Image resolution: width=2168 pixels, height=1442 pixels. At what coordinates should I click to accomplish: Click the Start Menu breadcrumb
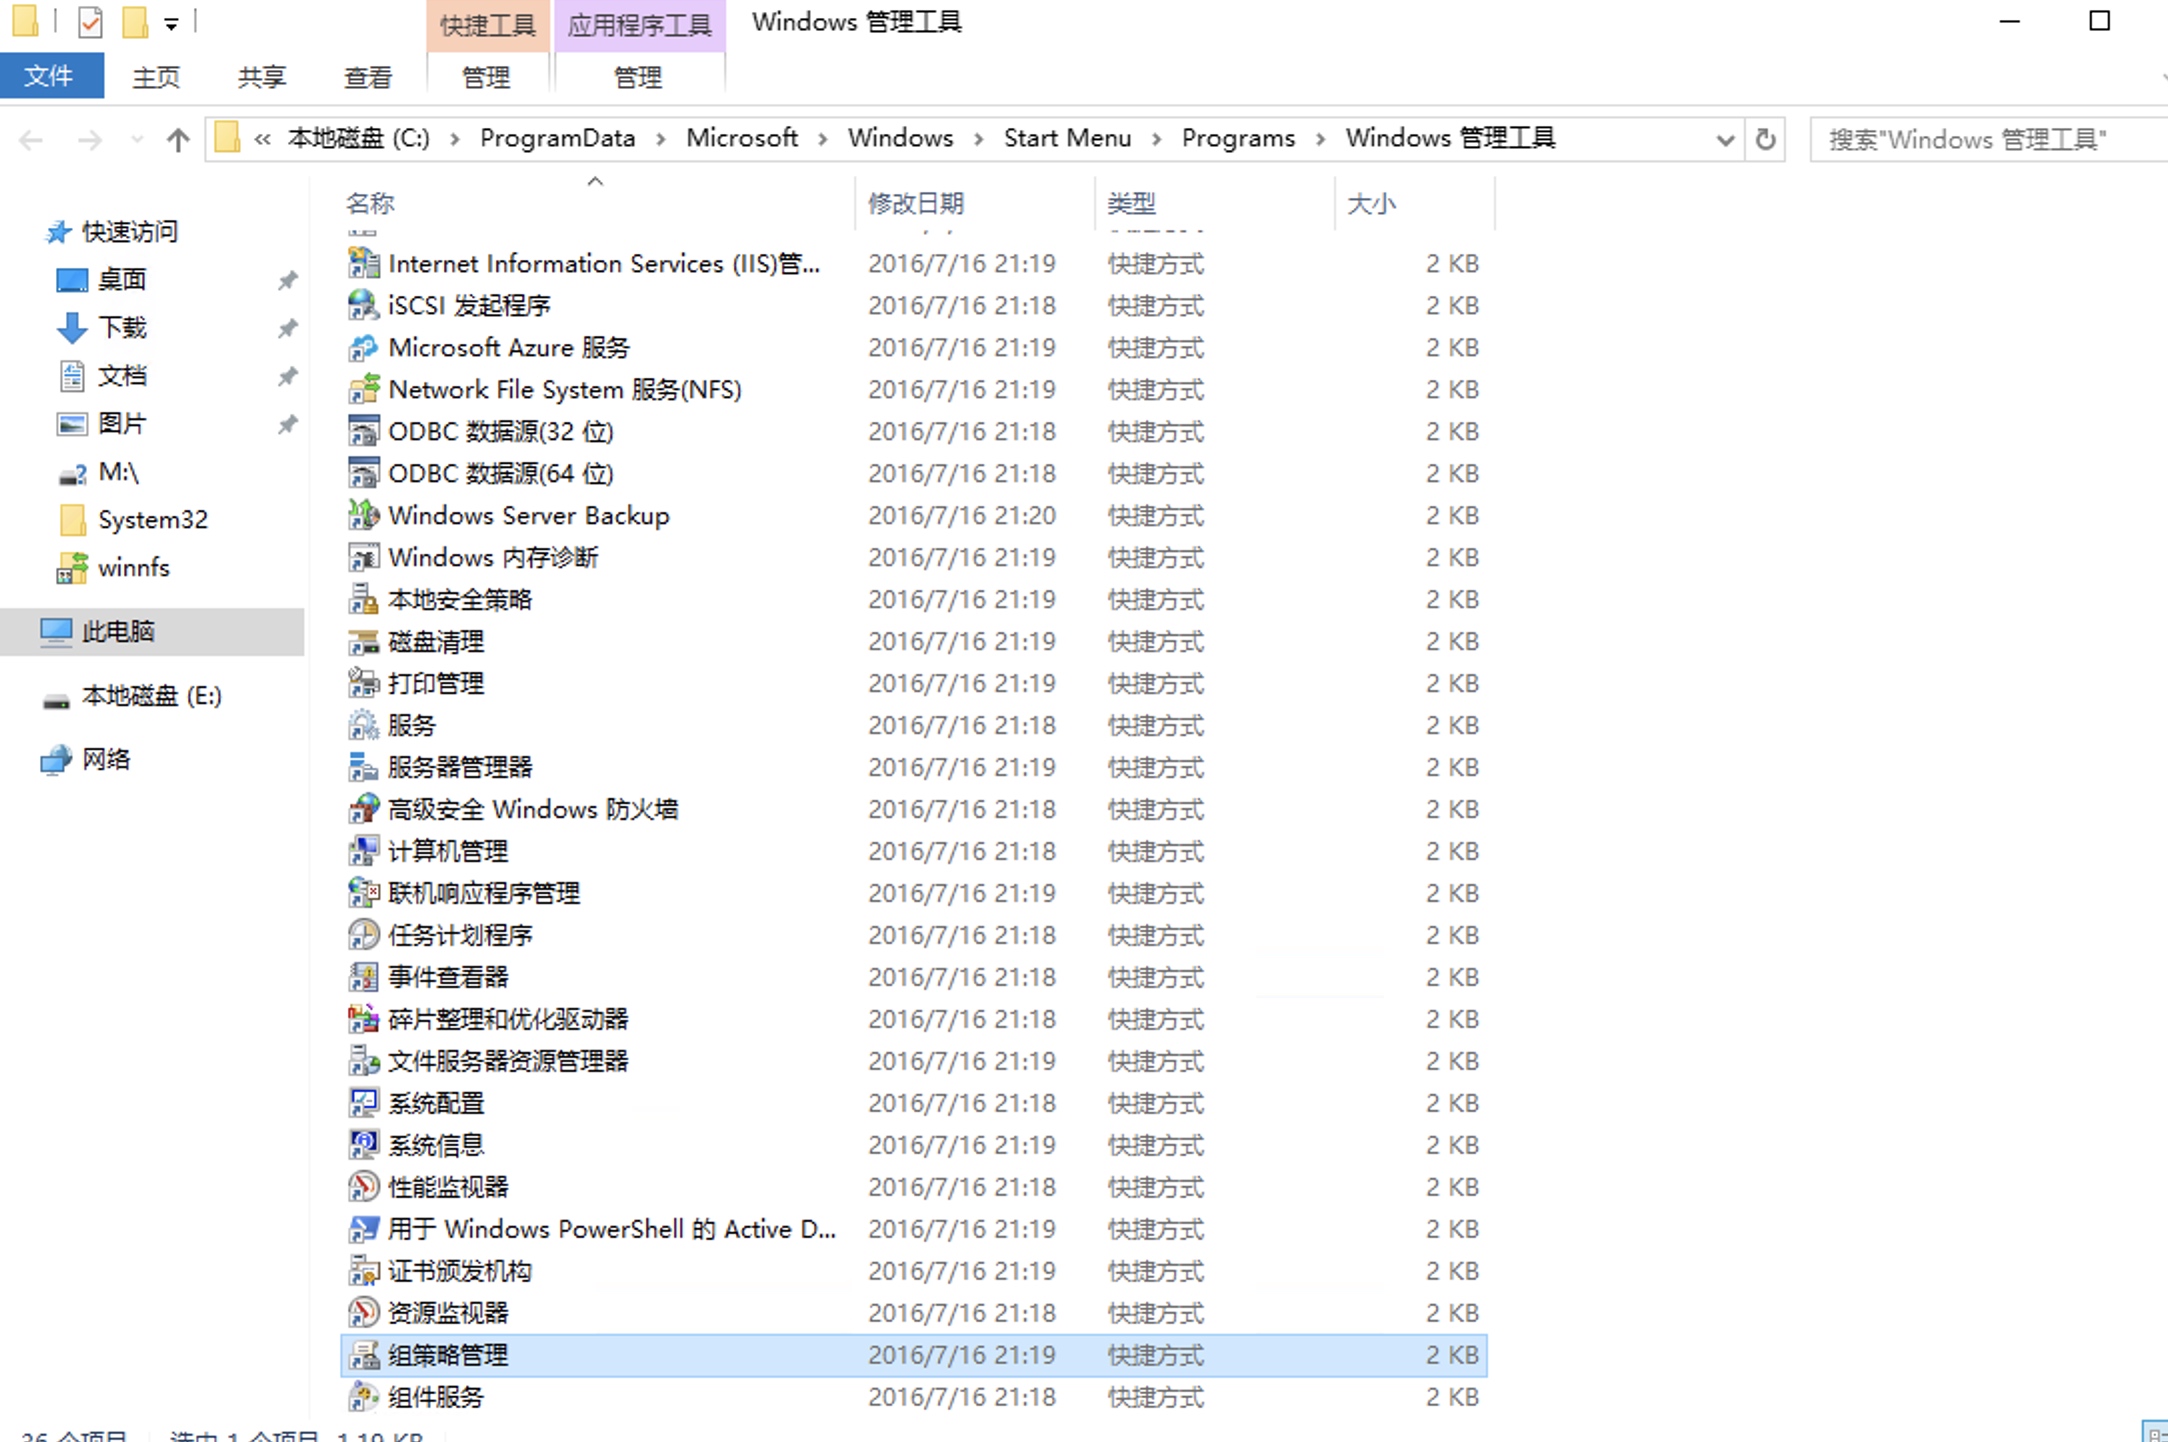pyautogui.click(x=1068, y=138)
